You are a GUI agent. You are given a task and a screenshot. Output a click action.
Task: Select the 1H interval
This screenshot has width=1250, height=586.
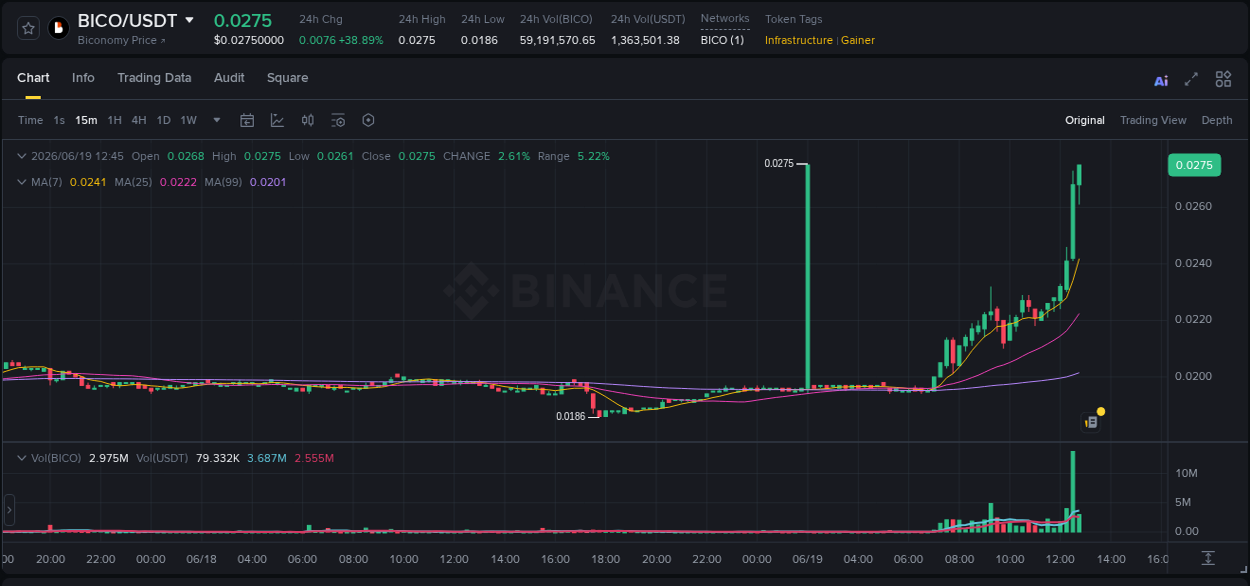click(x=114, y=120)
